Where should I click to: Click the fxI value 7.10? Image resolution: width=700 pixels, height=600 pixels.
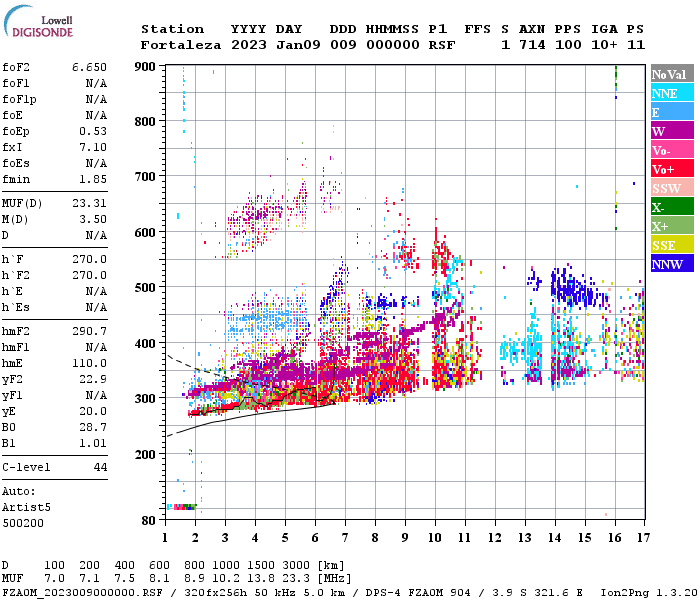[93, 147]
